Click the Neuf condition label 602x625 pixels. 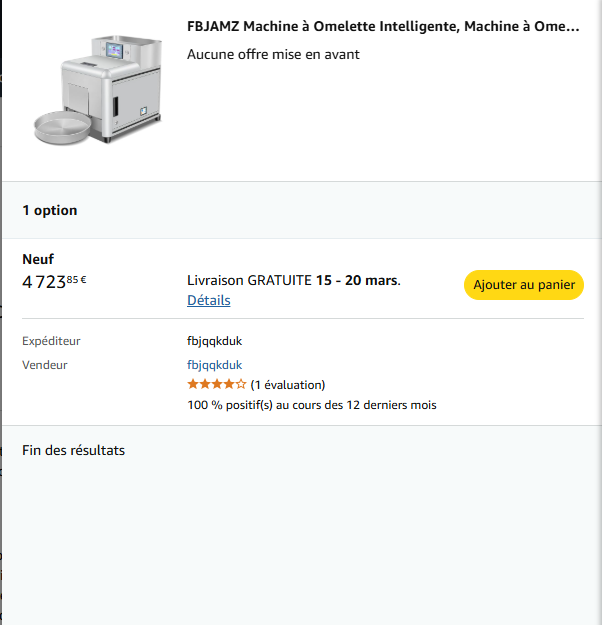38,259
